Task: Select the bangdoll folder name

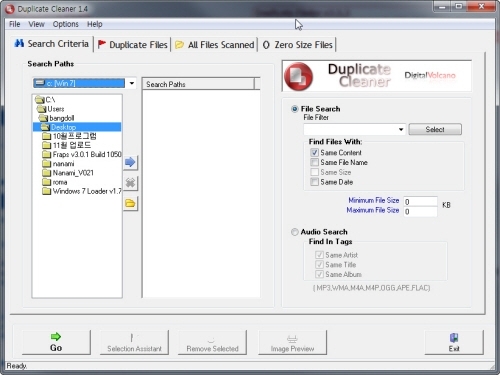Action: (62, 118)
